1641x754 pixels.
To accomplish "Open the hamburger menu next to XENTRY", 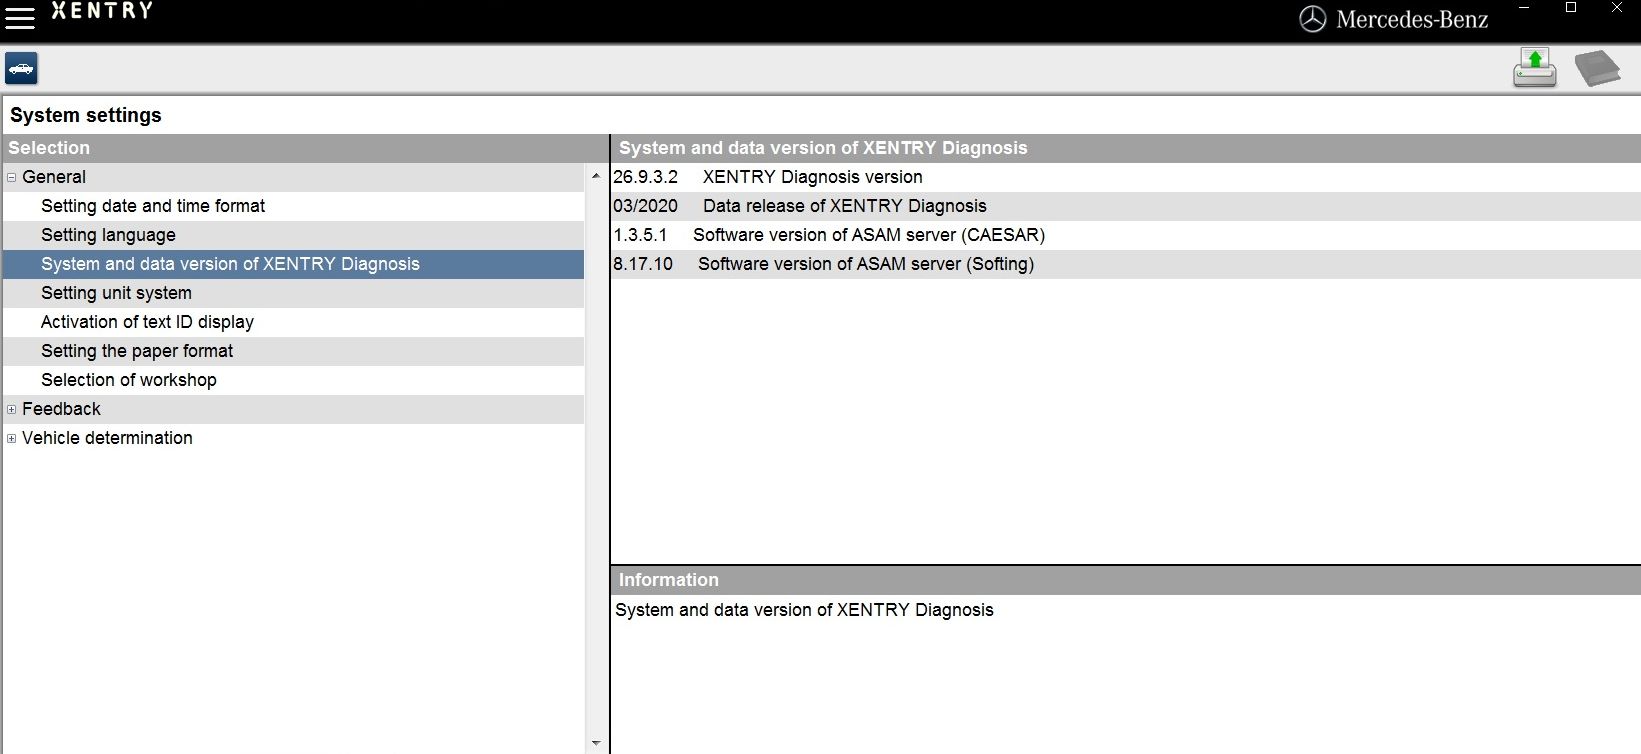I will click(x=20, y=18).
